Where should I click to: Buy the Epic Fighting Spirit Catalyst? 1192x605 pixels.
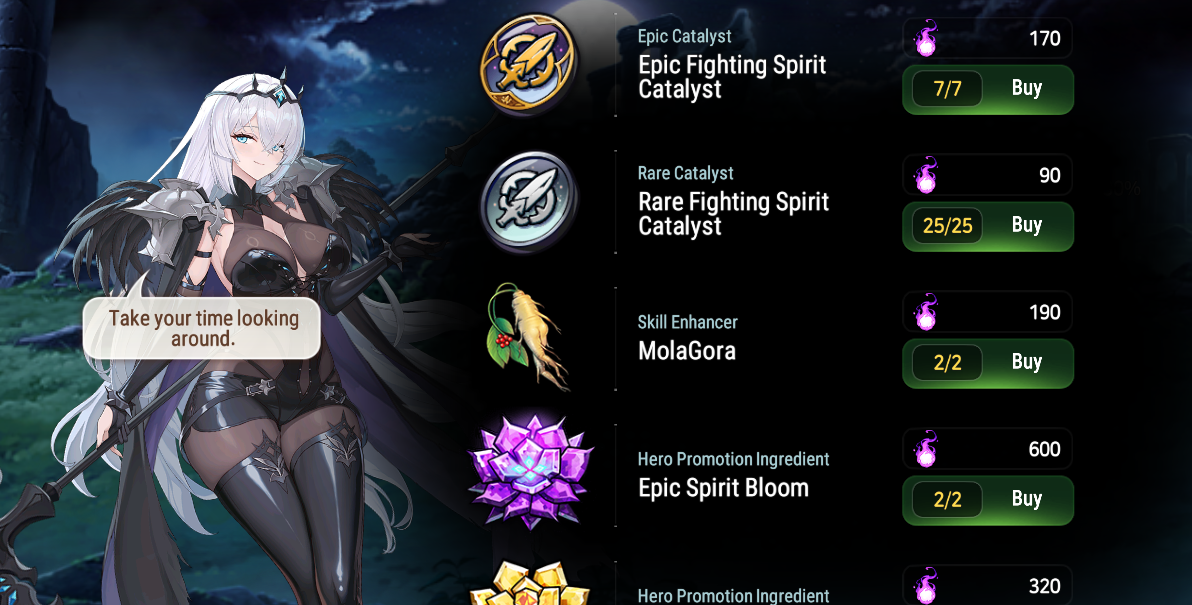[1026, 89]
